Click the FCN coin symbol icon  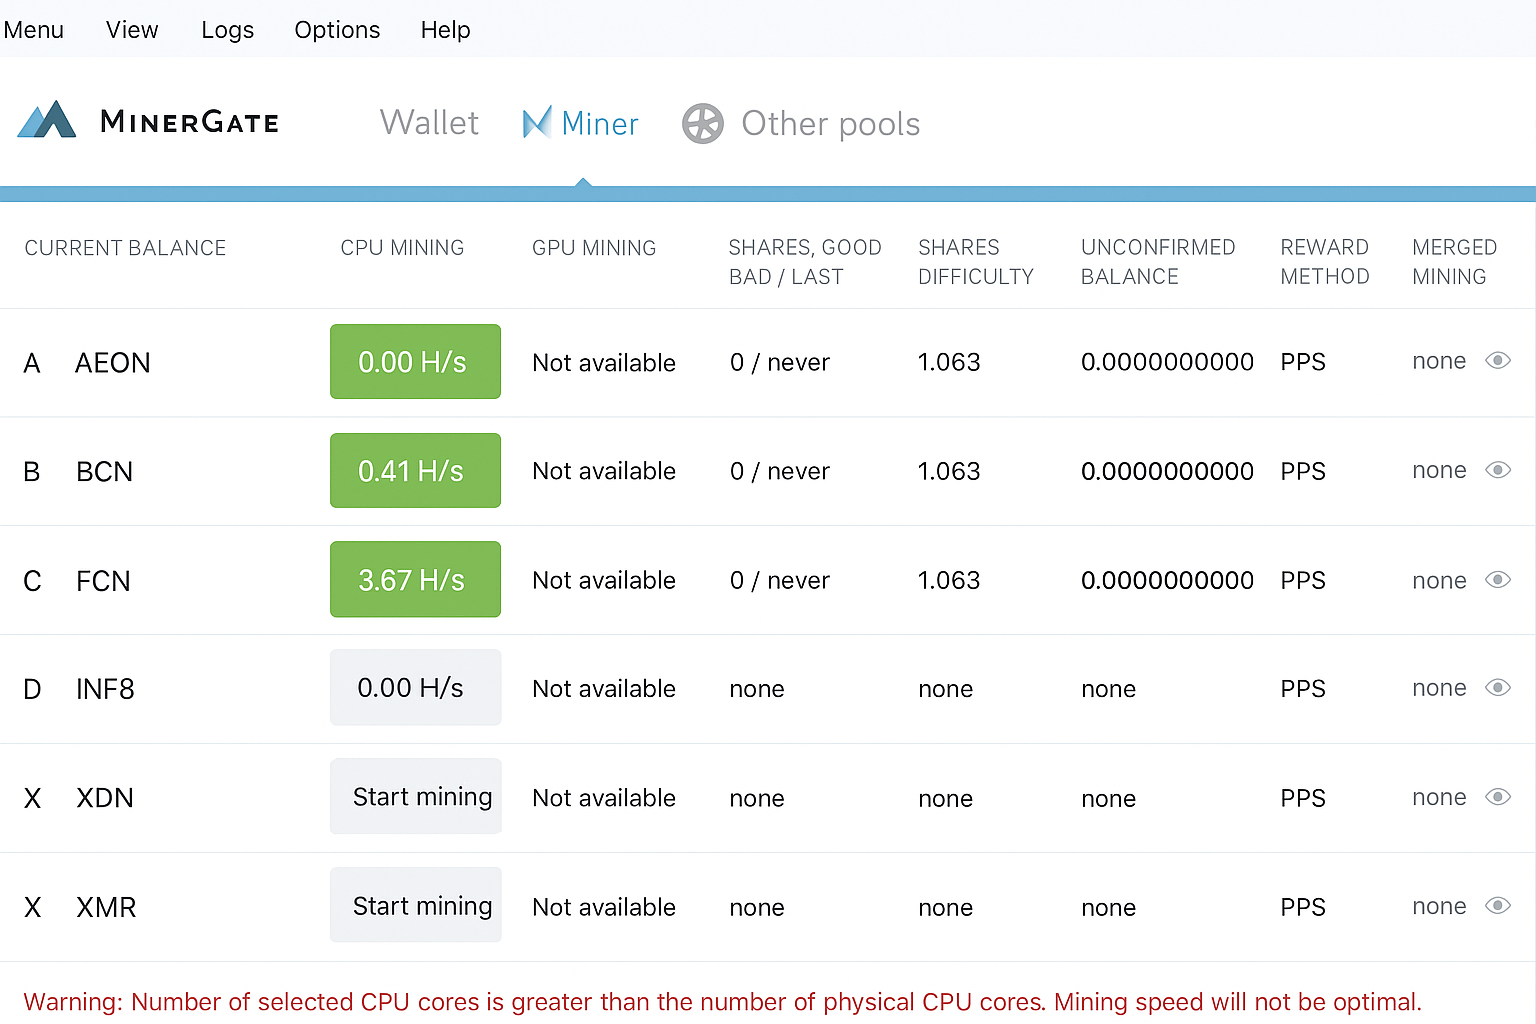pos(32,581)
